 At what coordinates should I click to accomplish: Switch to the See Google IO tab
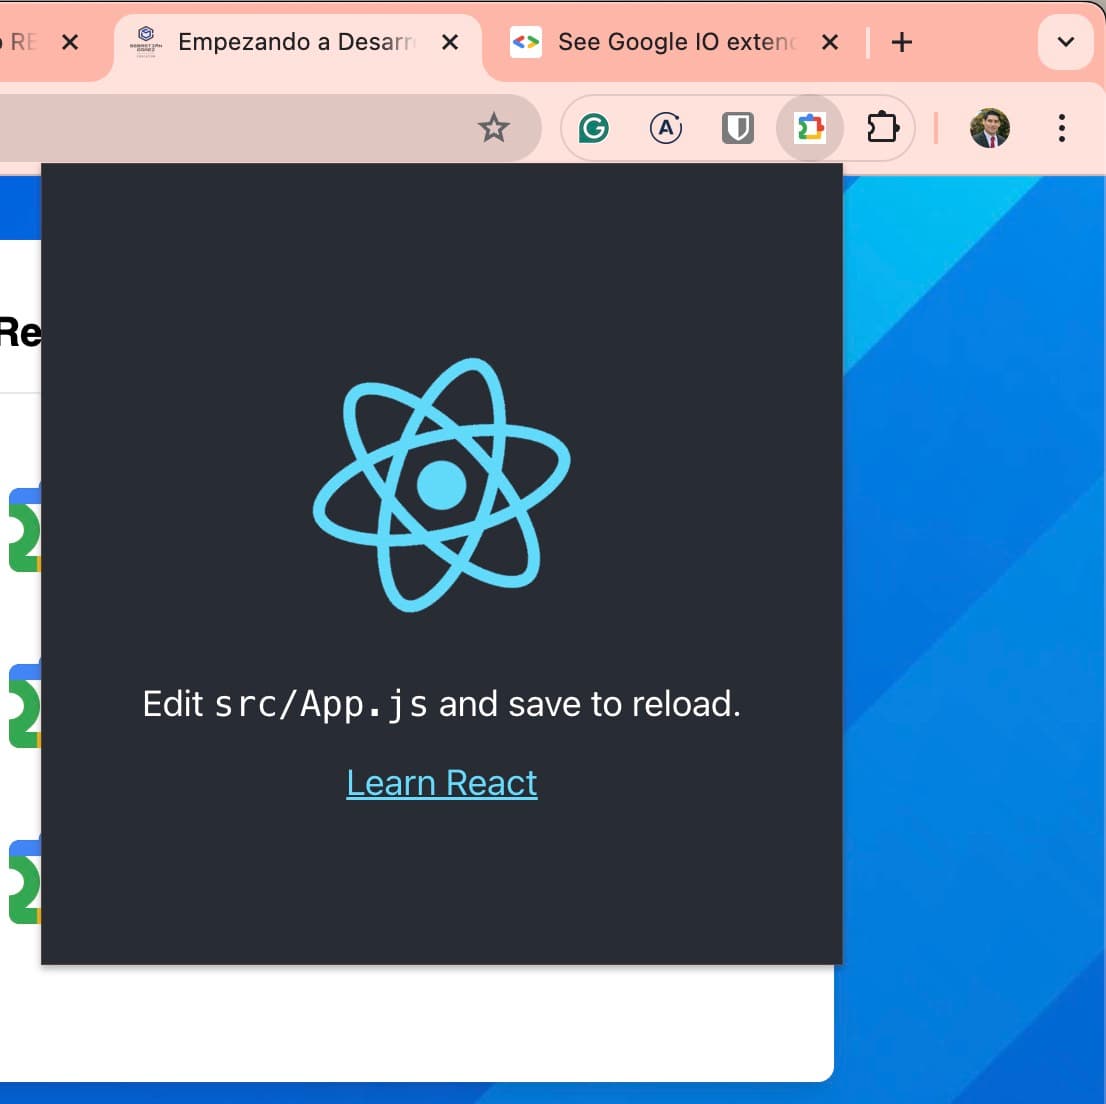point(676,42)
